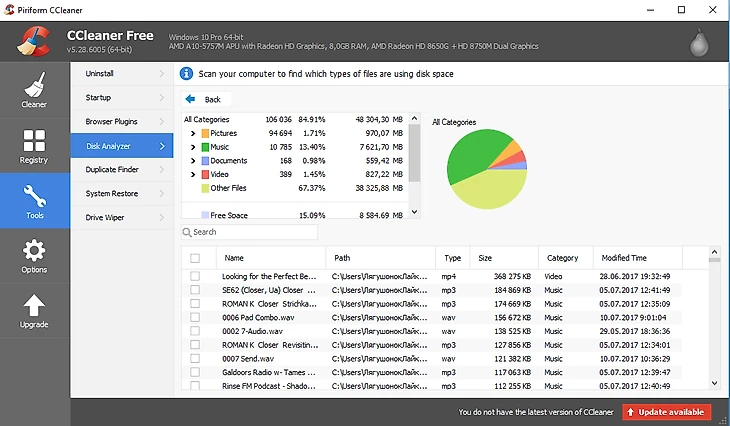Click the blue info icon beside scan text
The image size is (730, 426).
pyautogui.click(x=187, y=74)
